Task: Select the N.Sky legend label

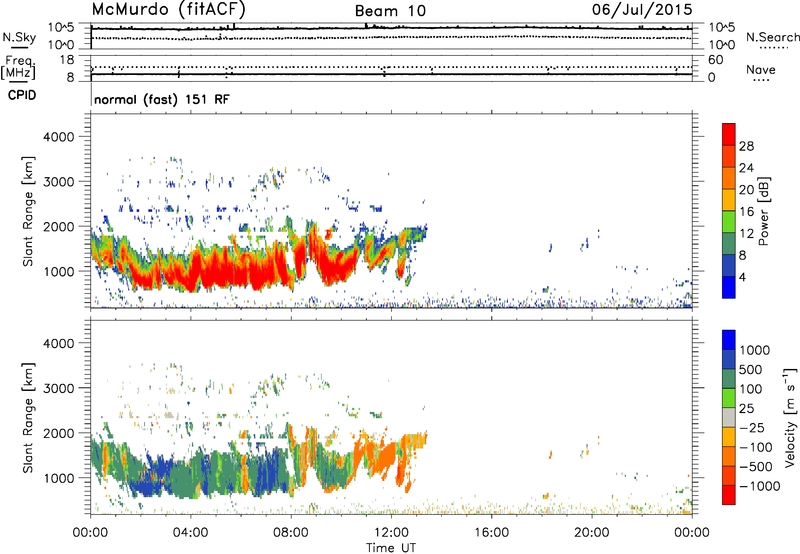Action: 19,37
